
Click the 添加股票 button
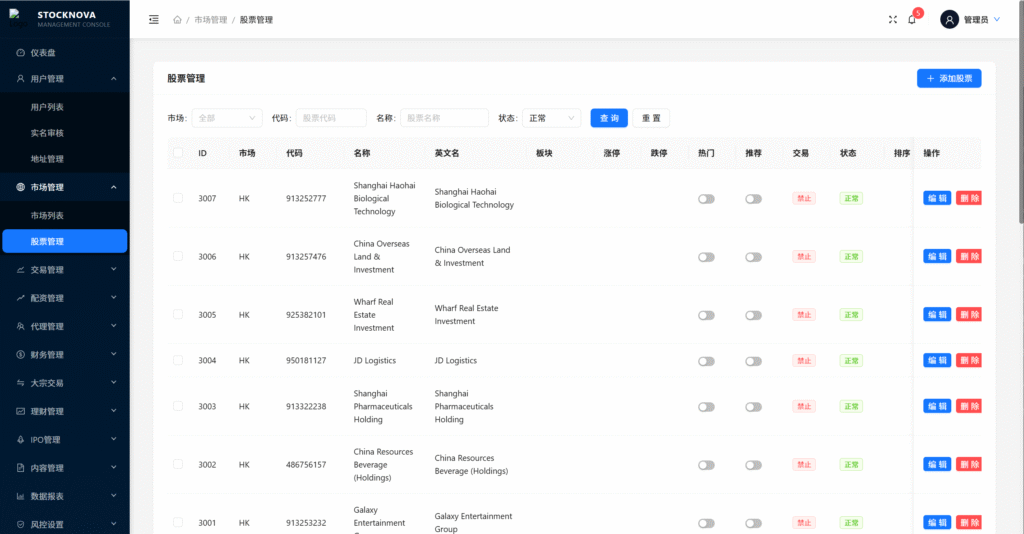point(948,78)
